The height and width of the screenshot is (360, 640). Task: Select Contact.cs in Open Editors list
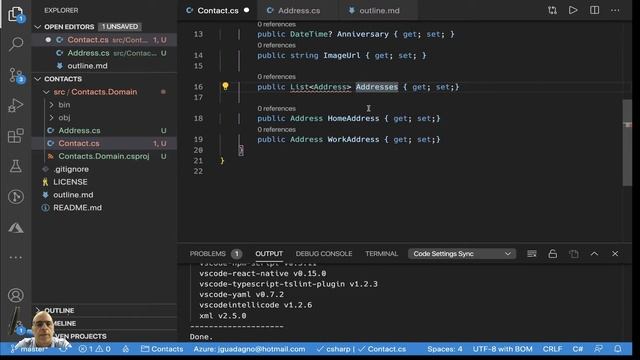point(105,40)
